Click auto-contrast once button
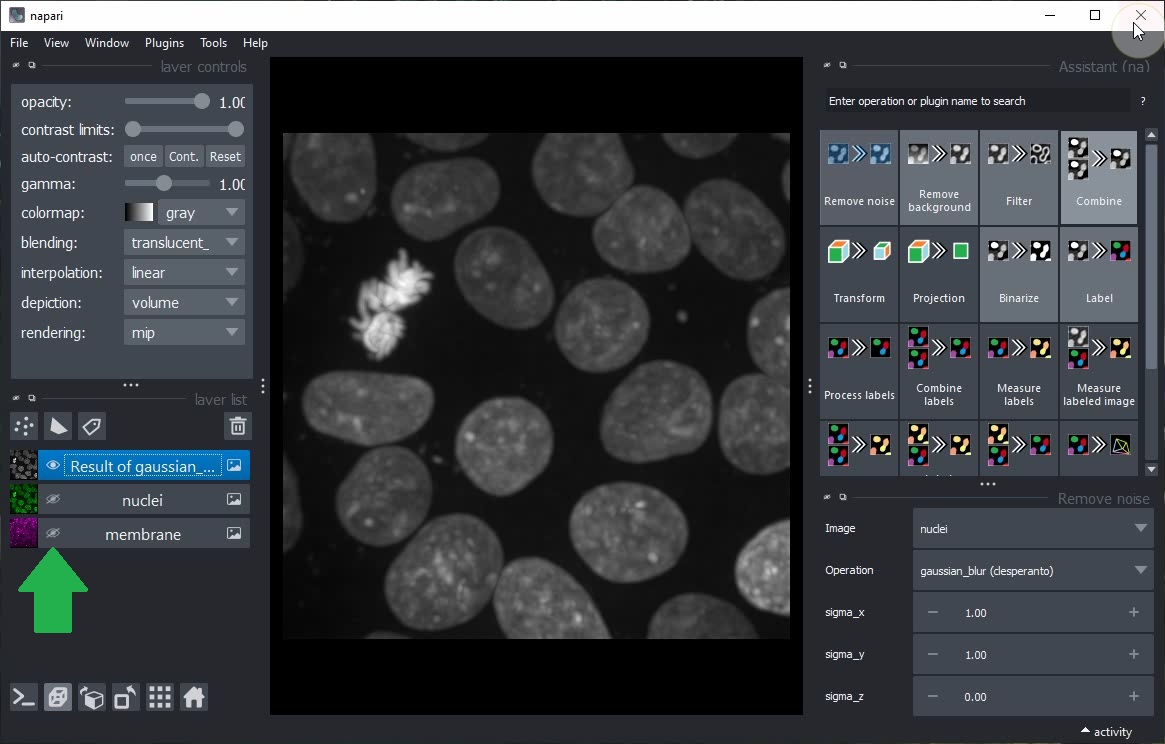This screenshot has height=744, width=1165. [143, 157]
